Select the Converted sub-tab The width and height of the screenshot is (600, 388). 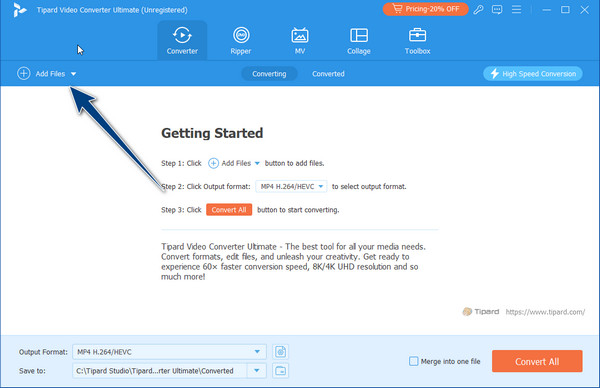click(328, 74)
